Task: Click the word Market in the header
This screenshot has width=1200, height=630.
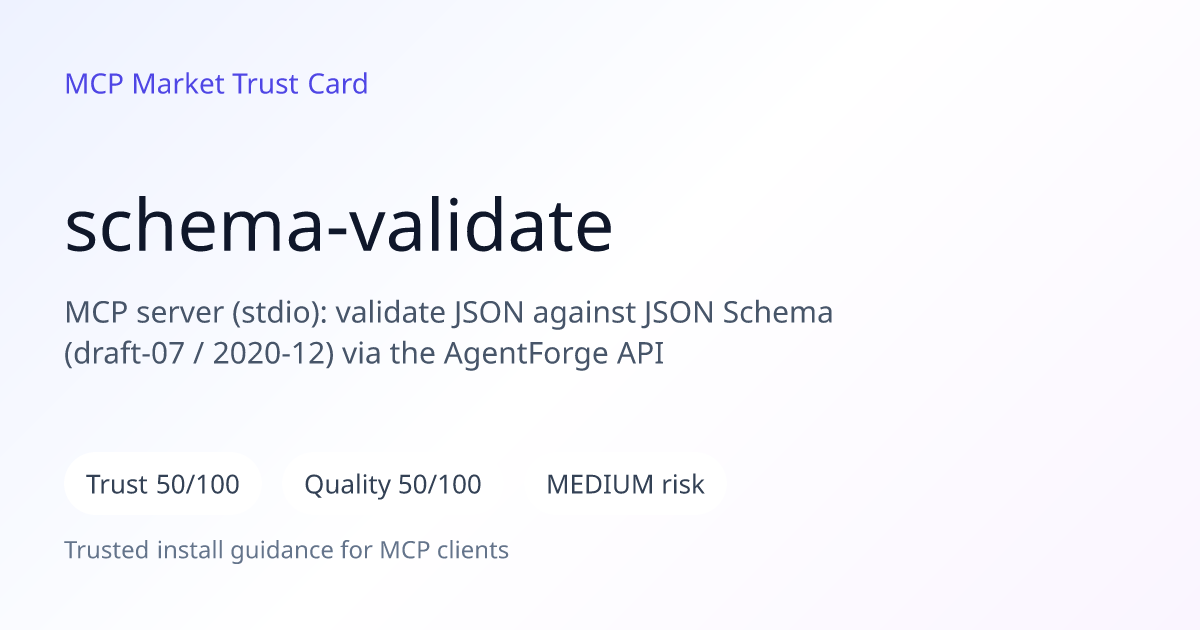Action: tap(178, 84)
